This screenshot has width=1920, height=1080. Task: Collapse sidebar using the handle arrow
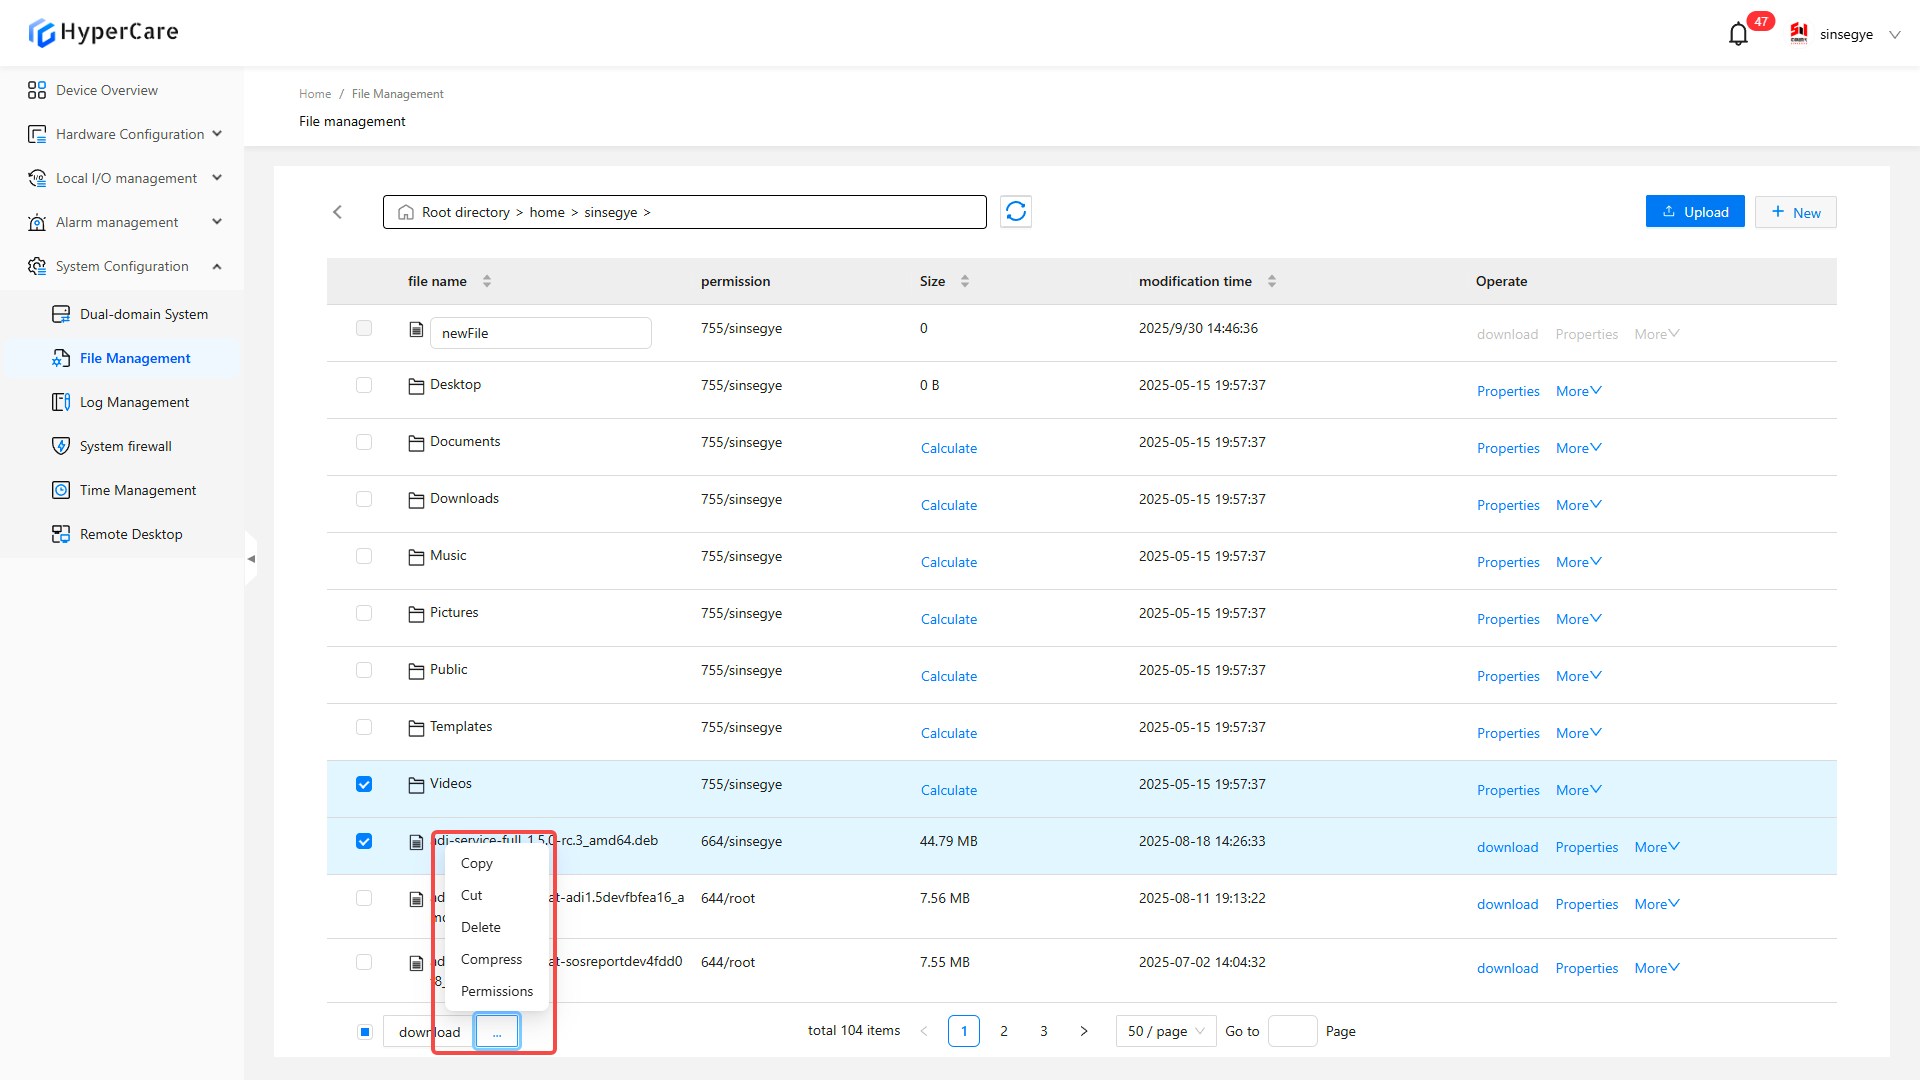pyautogui.click(x=251, y=559)
